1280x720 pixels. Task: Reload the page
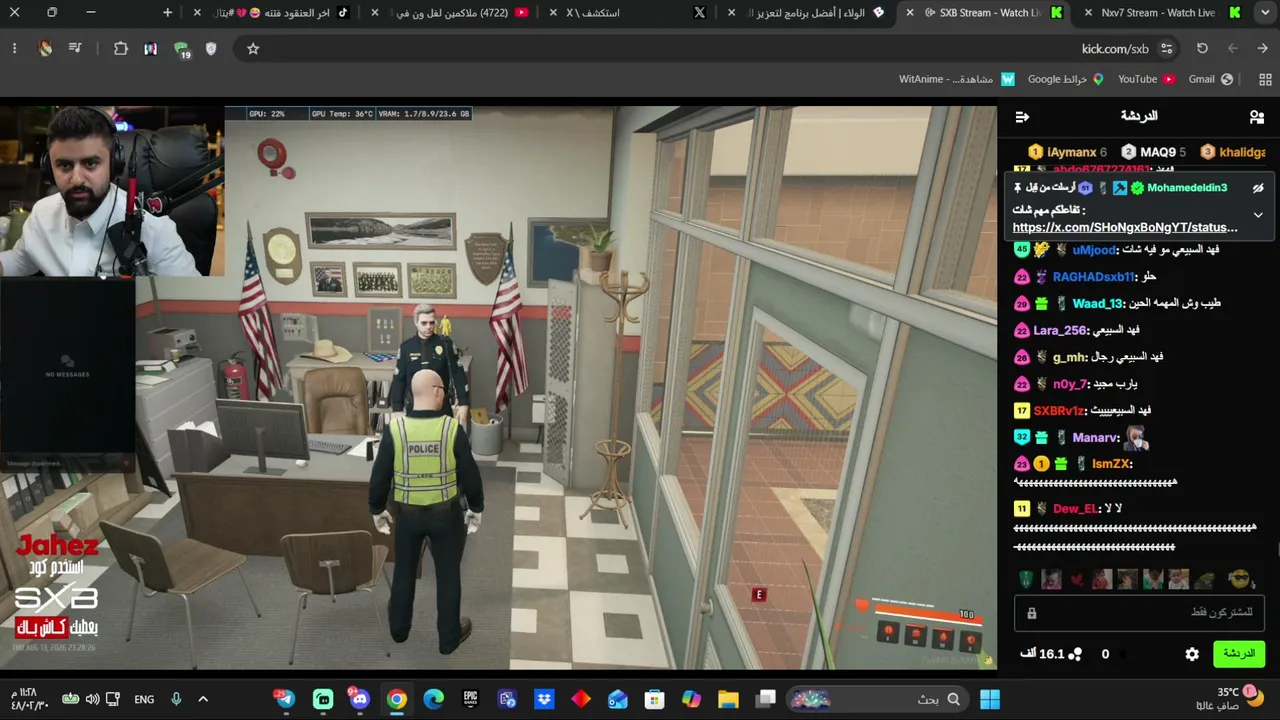tap(1202, 49)
